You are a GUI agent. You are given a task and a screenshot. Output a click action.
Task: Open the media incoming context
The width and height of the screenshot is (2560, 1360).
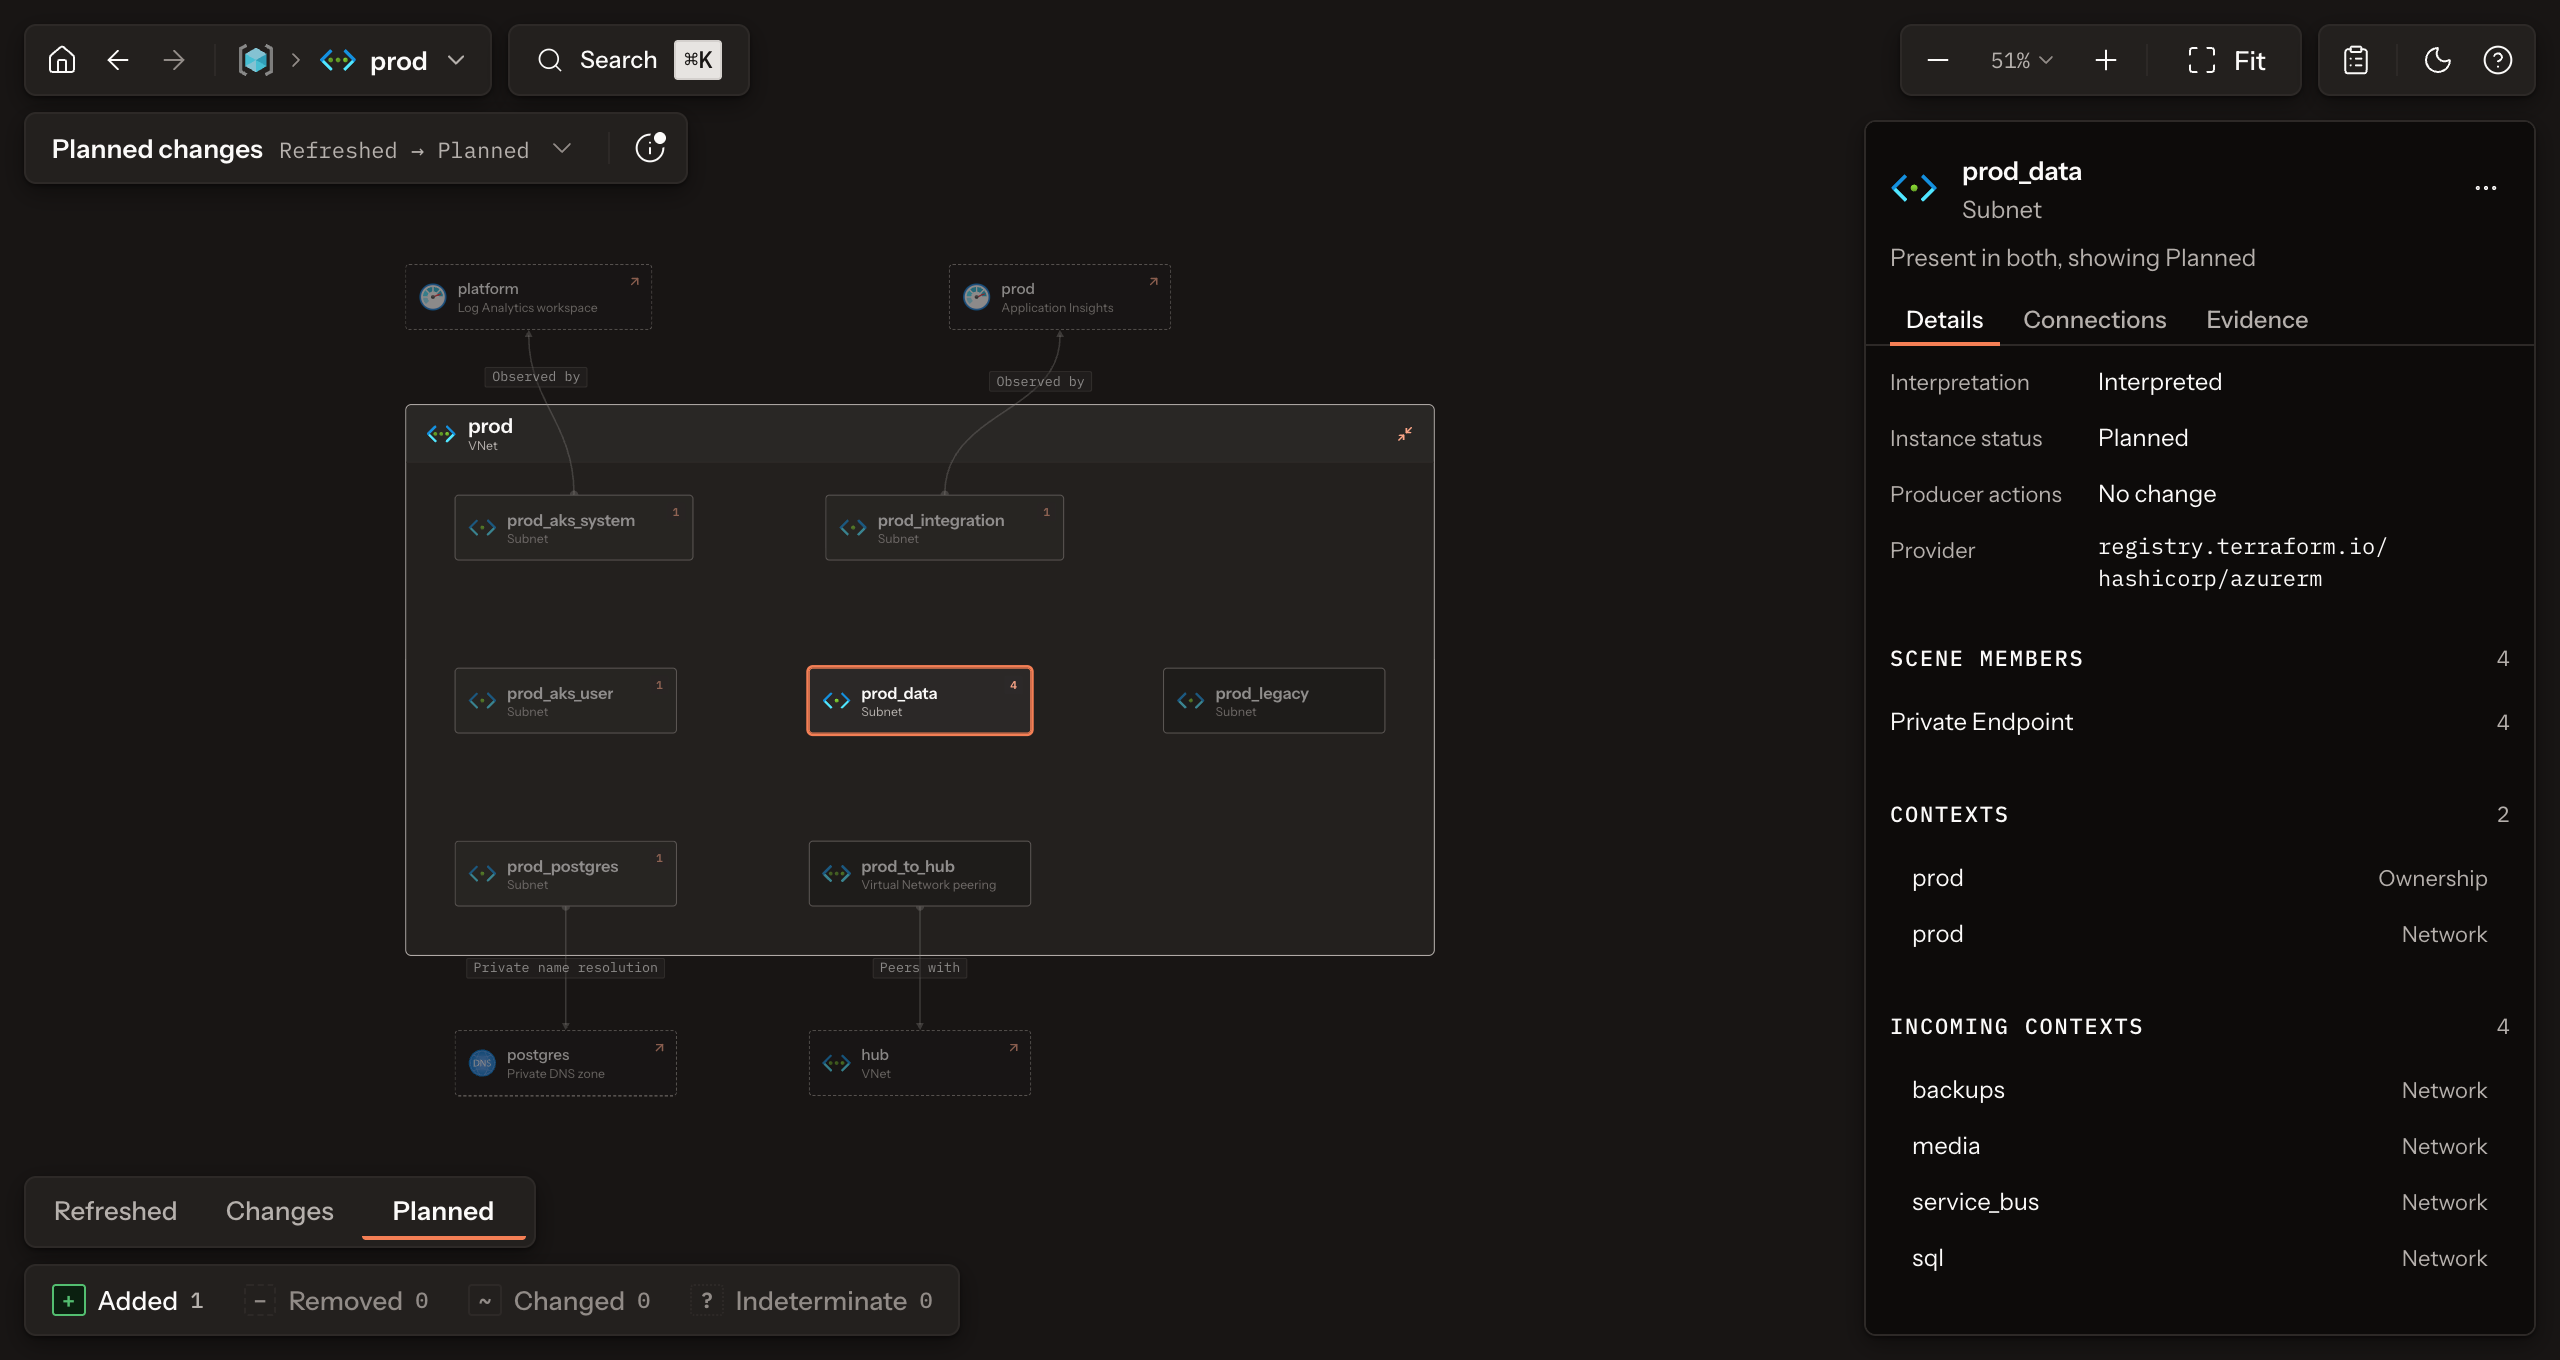coord(2199,1146)
